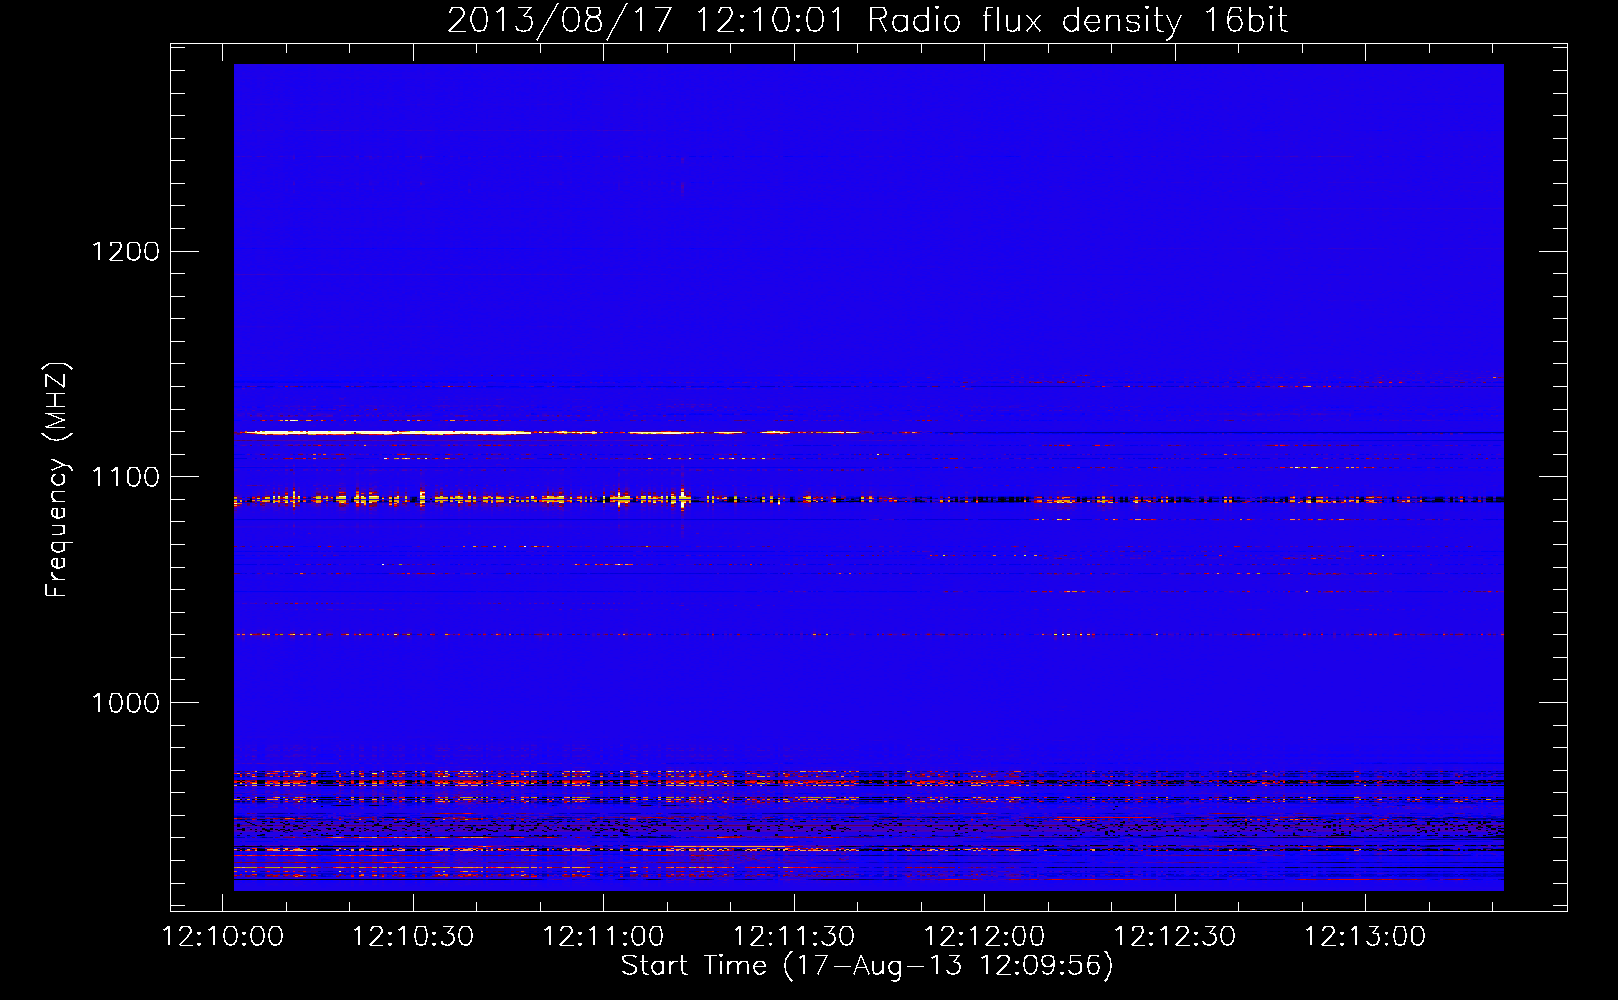Click the 12:10:30 time tick label
Viewport: 1618px width, 1000px height.
[x=413, y=937]
